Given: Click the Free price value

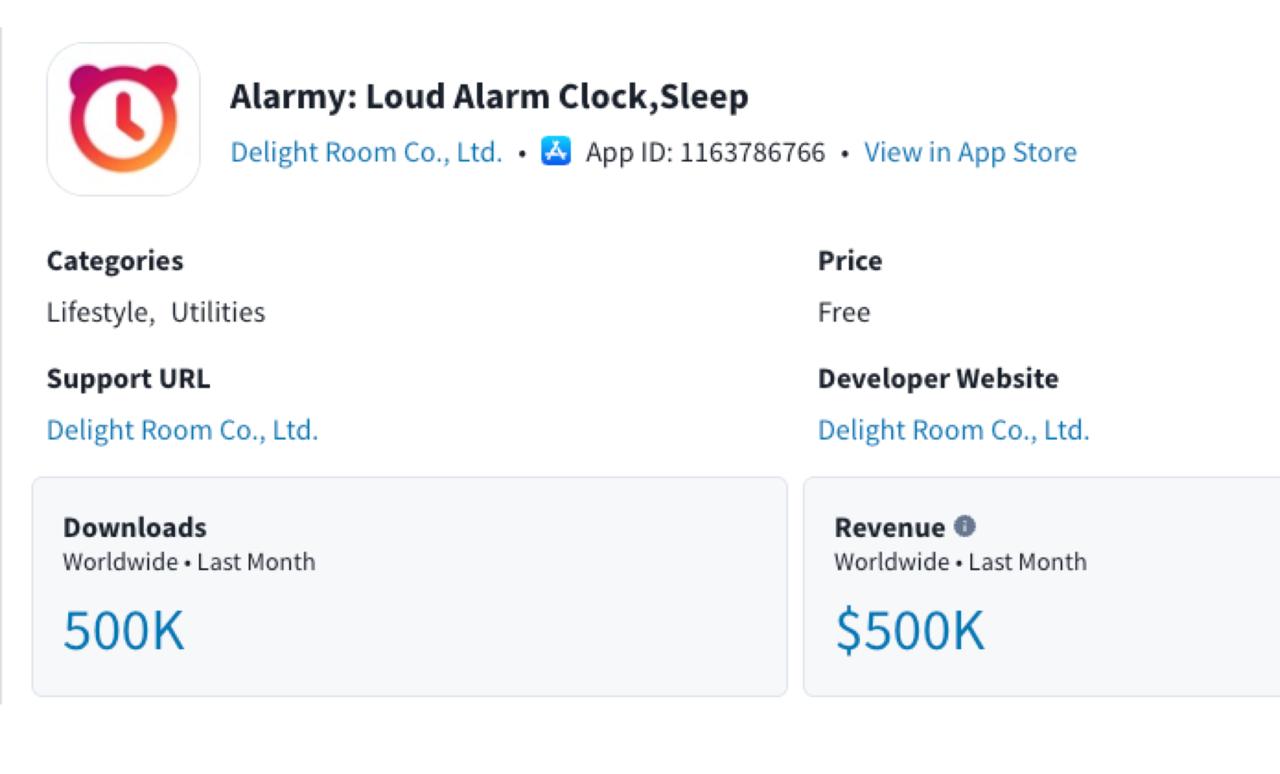Looking at the screenshot, I should (x=844, y=312).
